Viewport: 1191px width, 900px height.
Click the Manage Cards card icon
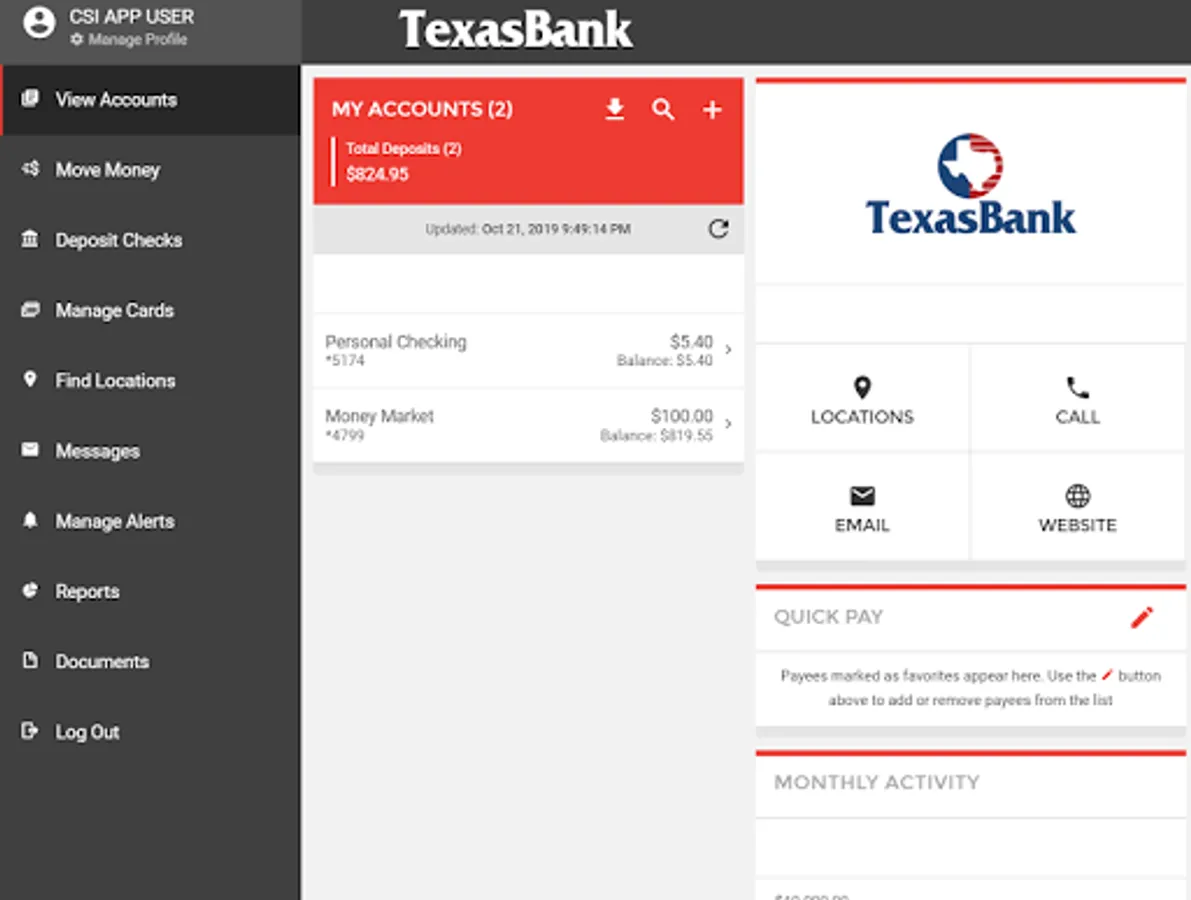[x=30, y=309]
